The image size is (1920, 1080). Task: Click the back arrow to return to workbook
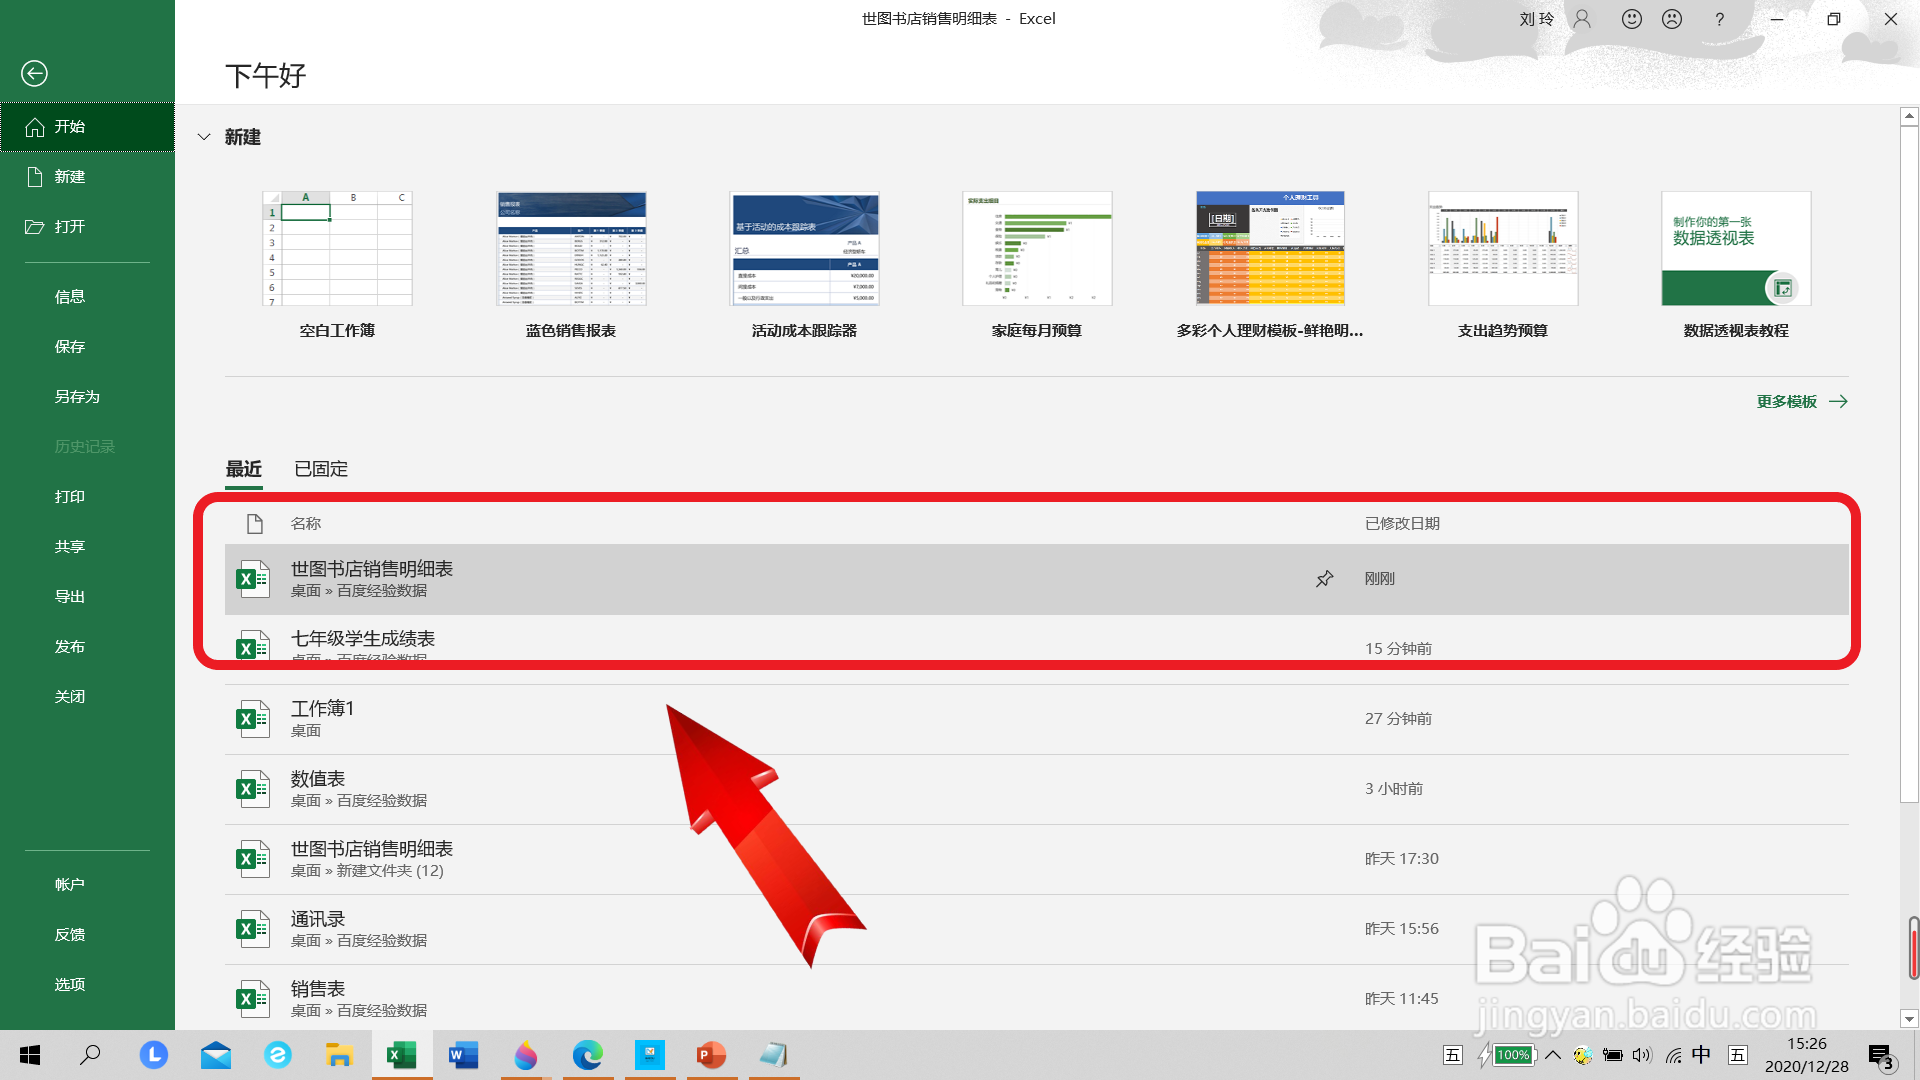tap(34, 73)
